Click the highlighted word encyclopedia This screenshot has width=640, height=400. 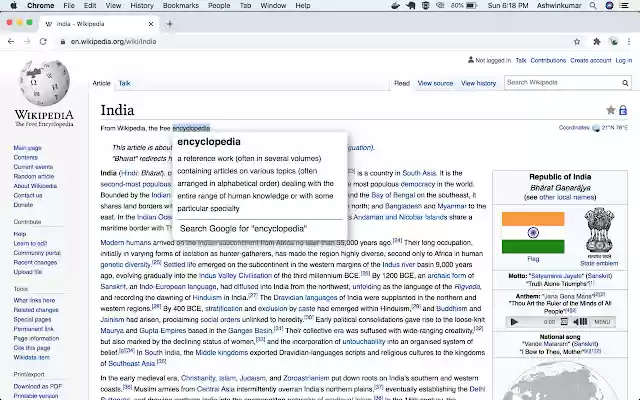click(191, 128)
